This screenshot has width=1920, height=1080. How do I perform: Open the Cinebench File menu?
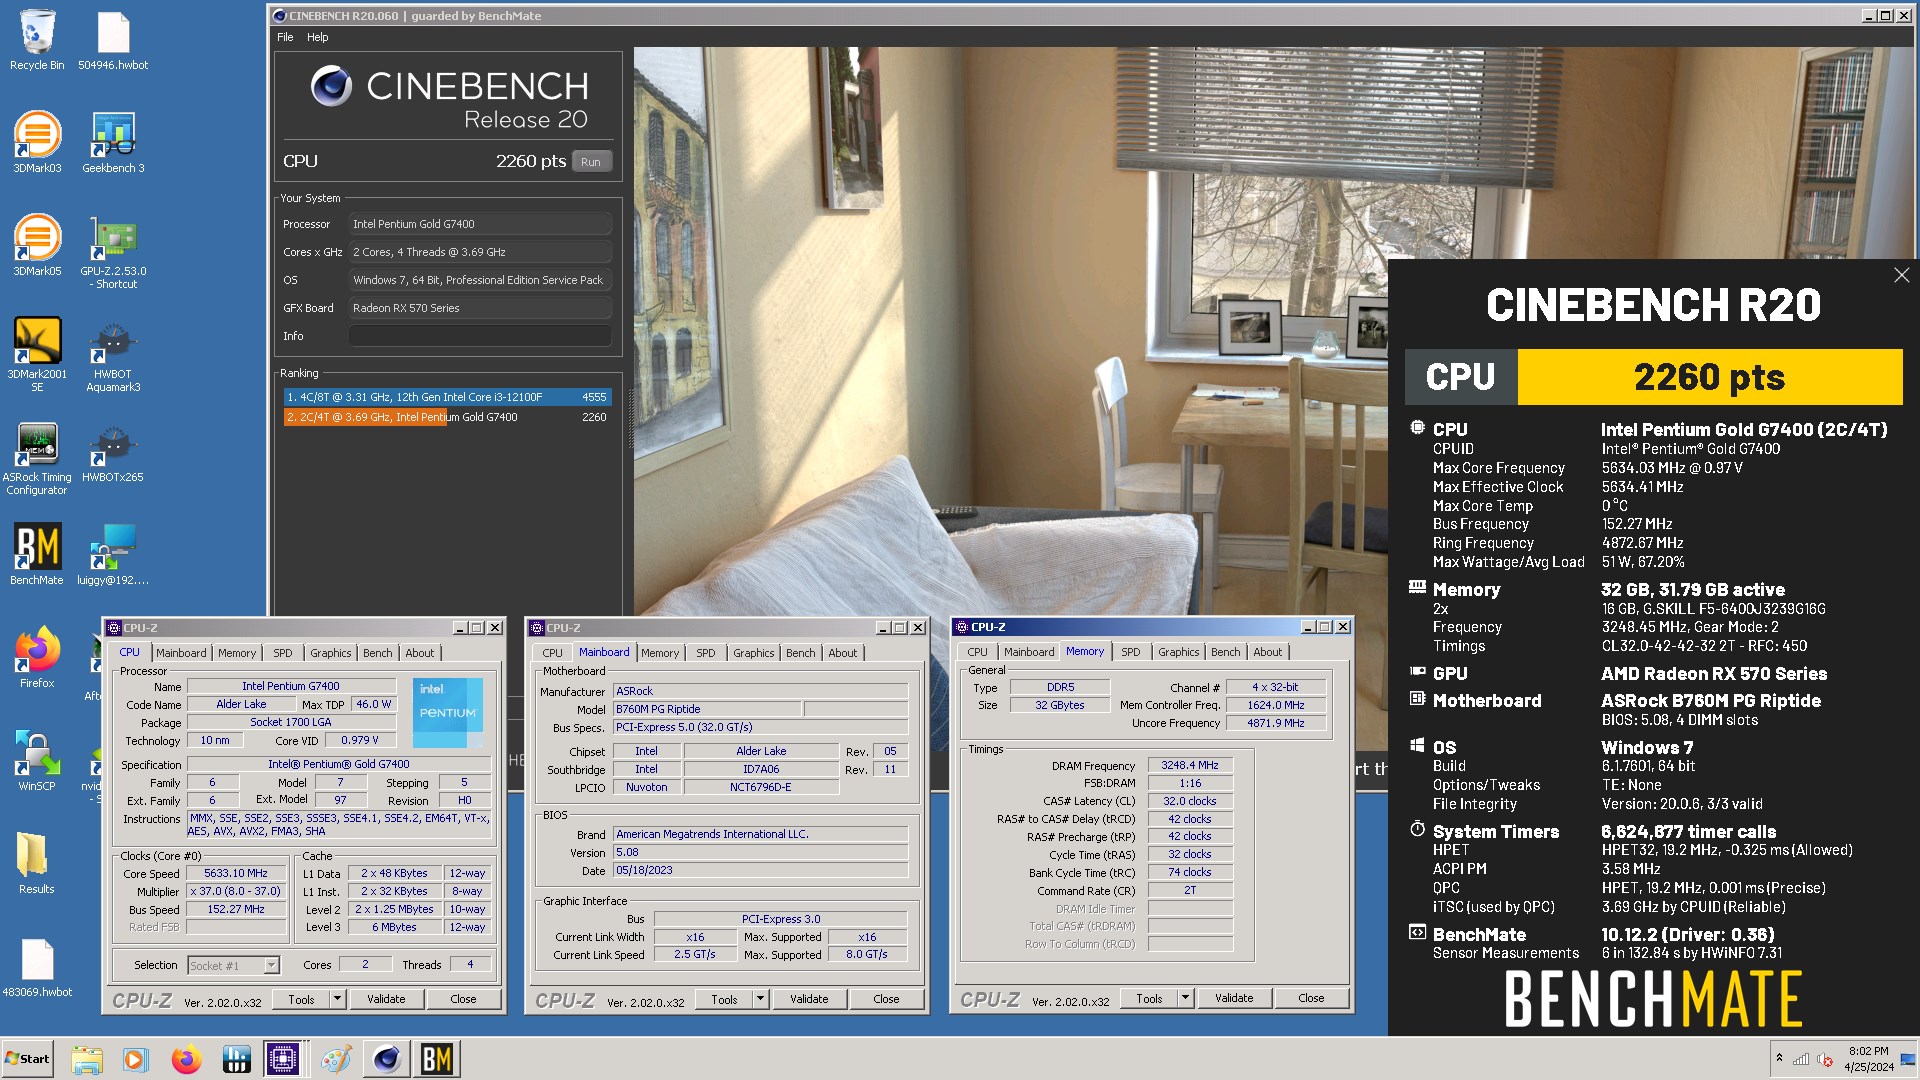pyautogui.click(x=285, y=37)
